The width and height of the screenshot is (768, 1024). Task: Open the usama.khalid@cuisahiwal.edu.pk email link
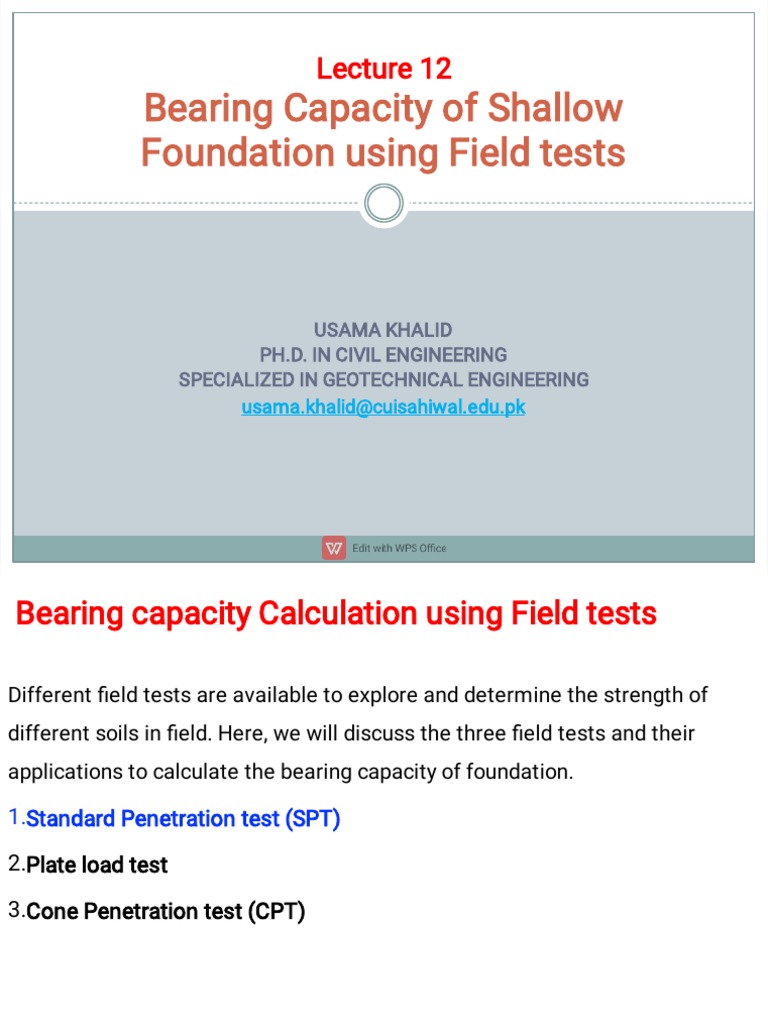(x=383, y=407)
